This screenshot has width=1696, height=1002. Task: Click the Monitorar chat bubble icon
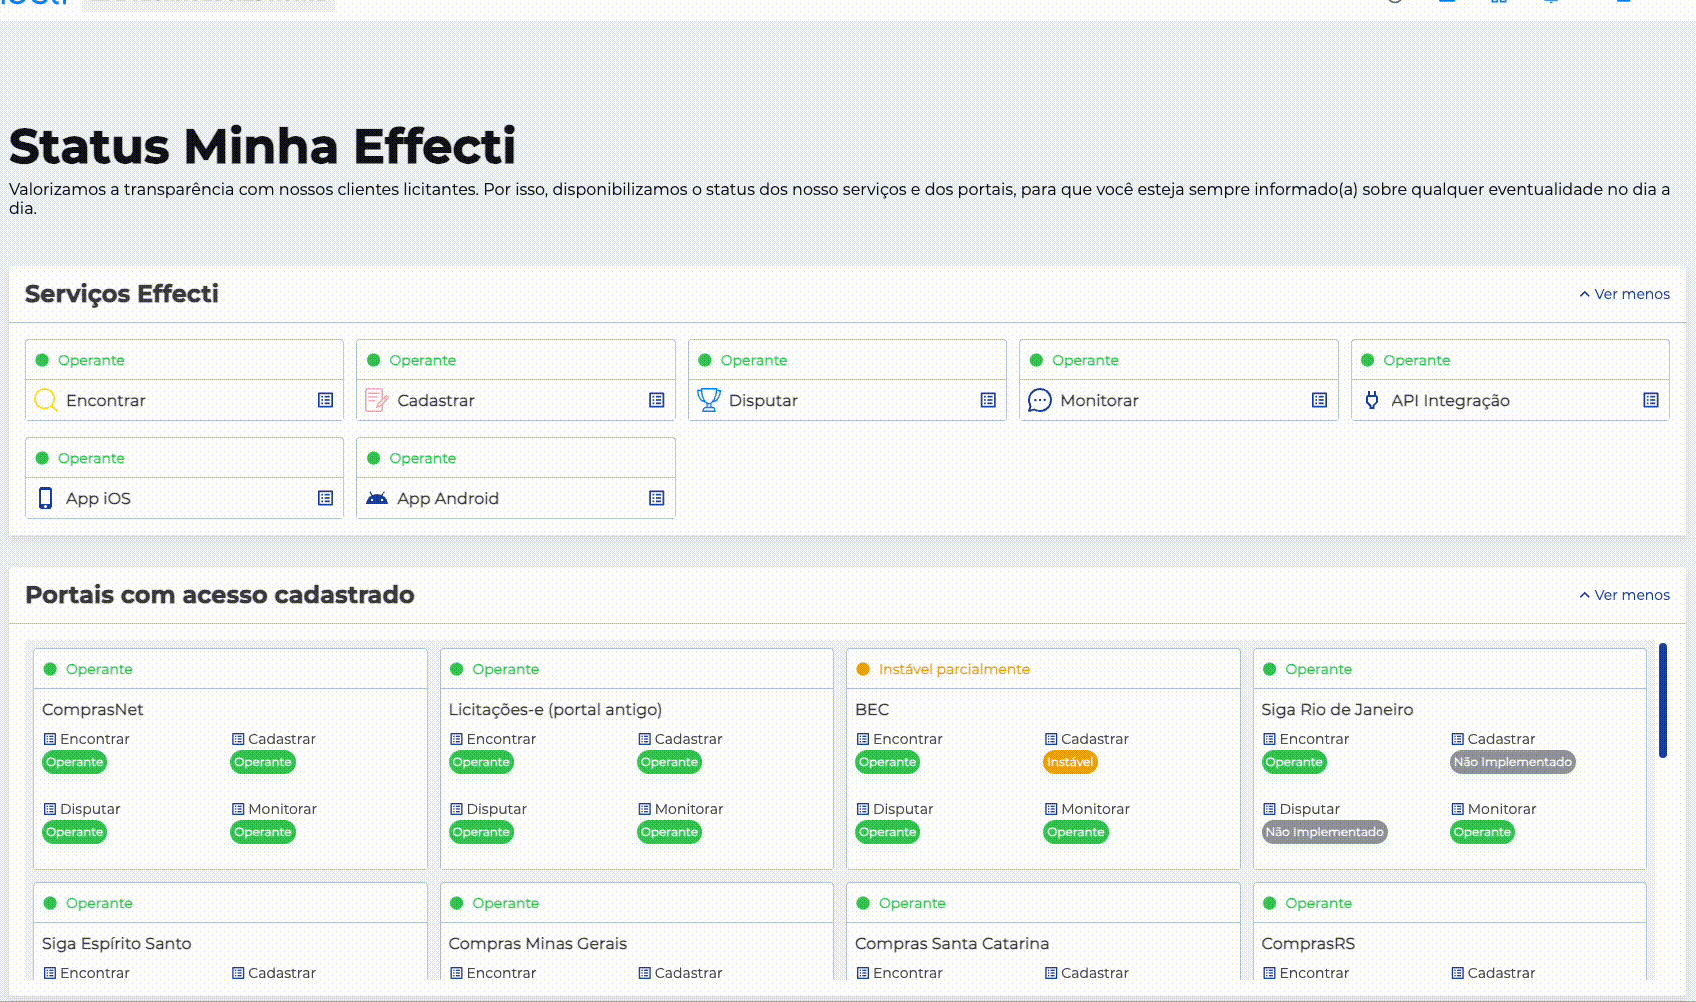pos(1040,400)
